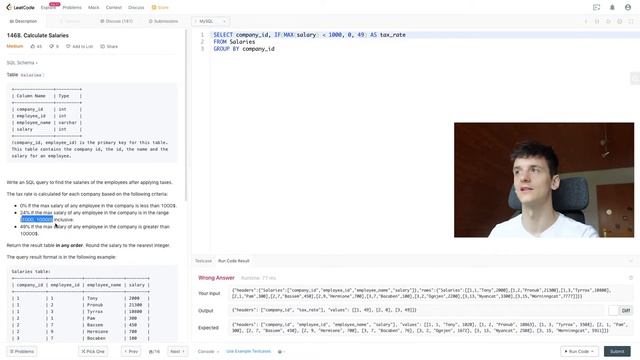Open notifications bell

point(612,7)
